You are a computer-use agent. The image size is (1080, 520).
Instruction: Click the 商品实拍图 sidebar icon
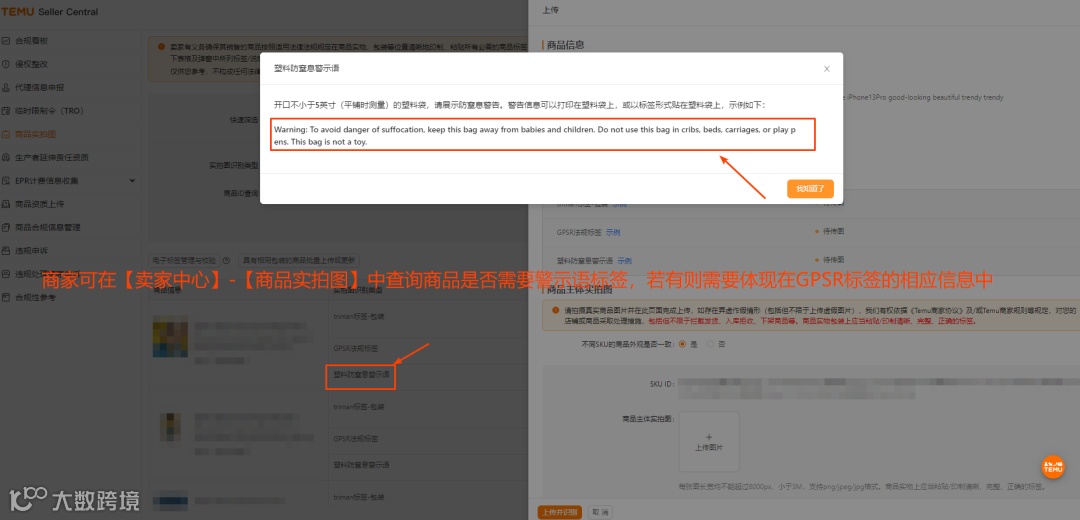tap(6, 134)
